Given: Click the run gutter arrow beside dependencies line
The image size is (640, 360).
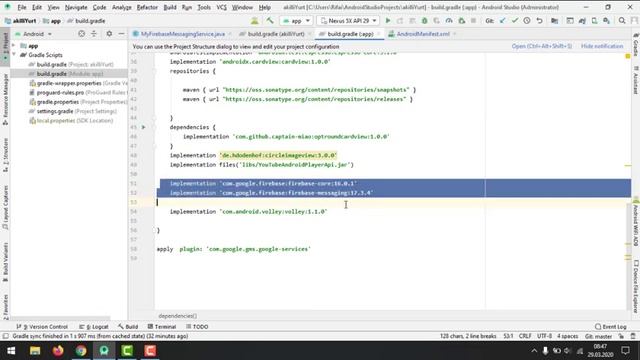Looking at the screenshot, I should (143, 127).
